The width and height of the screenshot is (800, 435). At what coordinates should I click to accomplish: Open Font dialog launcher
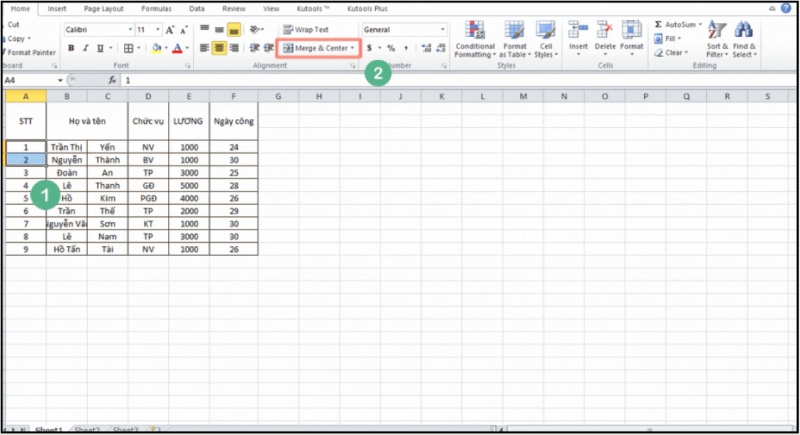coord(188,66)
